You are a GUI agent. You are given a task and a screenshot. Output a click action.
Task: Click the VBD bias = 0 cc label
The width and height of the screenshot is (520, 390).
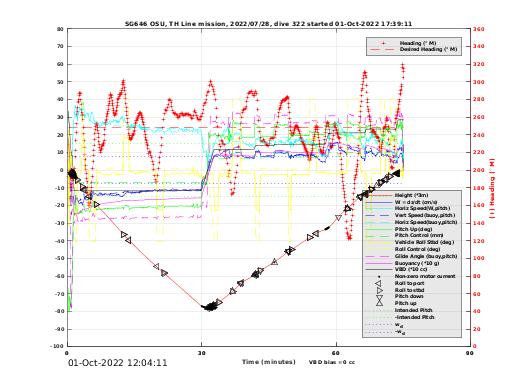tap(332, 362)
